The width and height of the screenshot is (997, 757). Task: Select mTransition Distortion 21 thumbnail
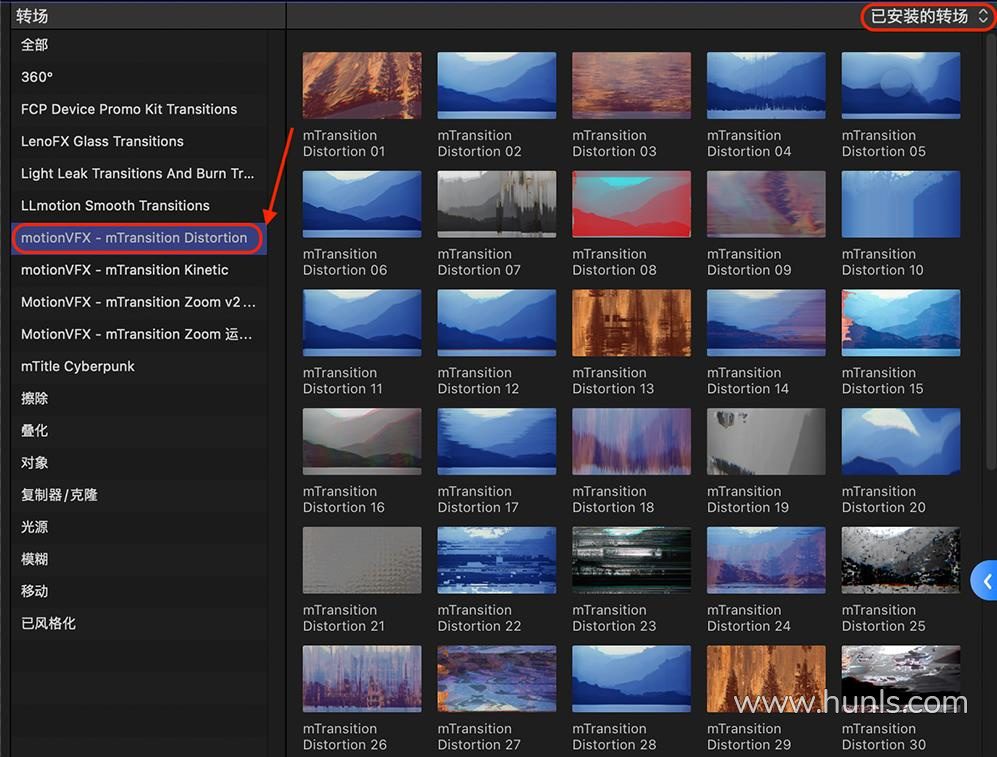tap(362, 560)
